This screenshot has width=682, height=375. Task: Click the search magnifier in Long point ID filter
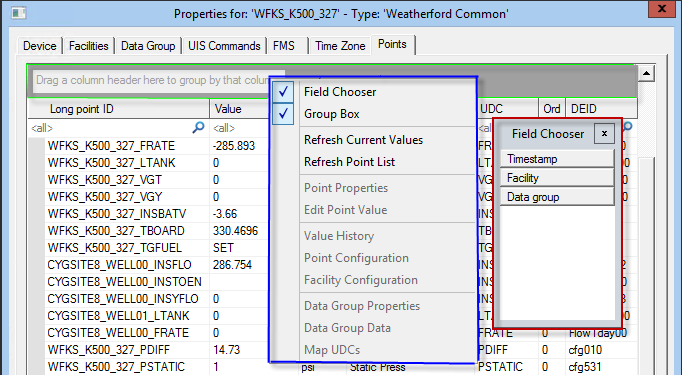coord(198,127)
